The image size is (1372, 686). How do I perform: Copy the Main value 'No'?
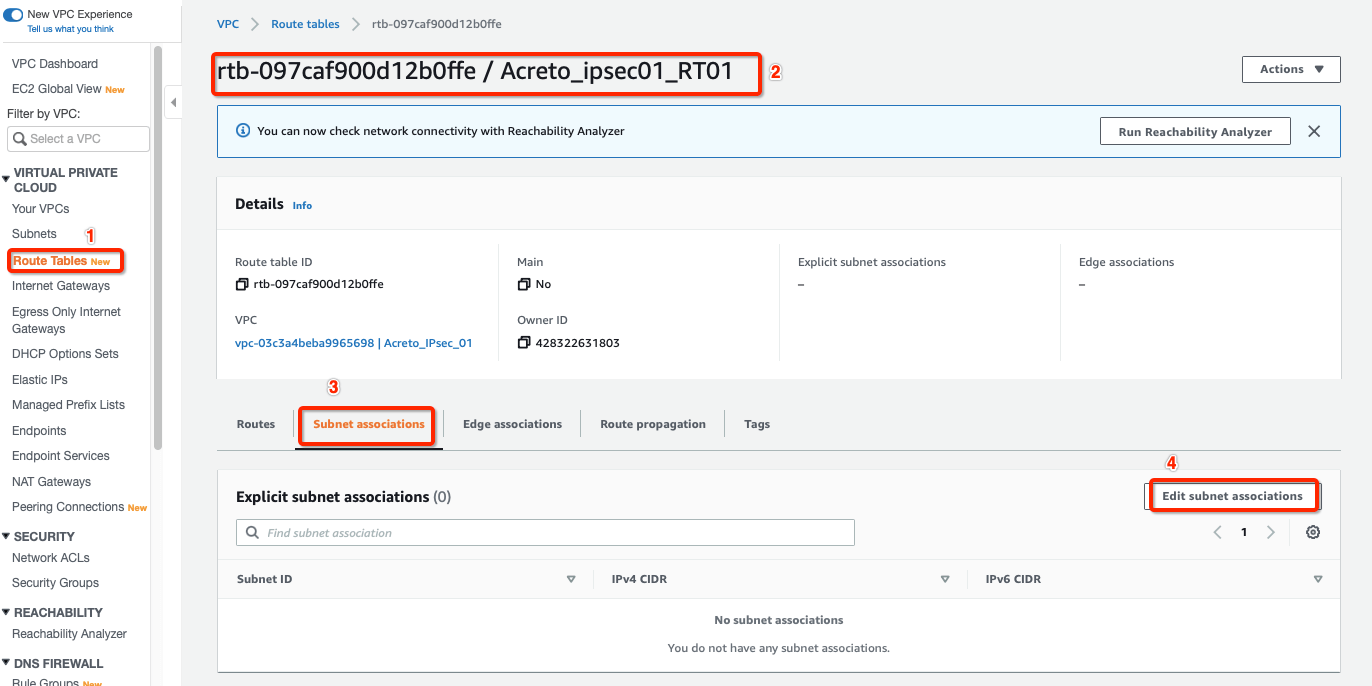tap(524, 285)
